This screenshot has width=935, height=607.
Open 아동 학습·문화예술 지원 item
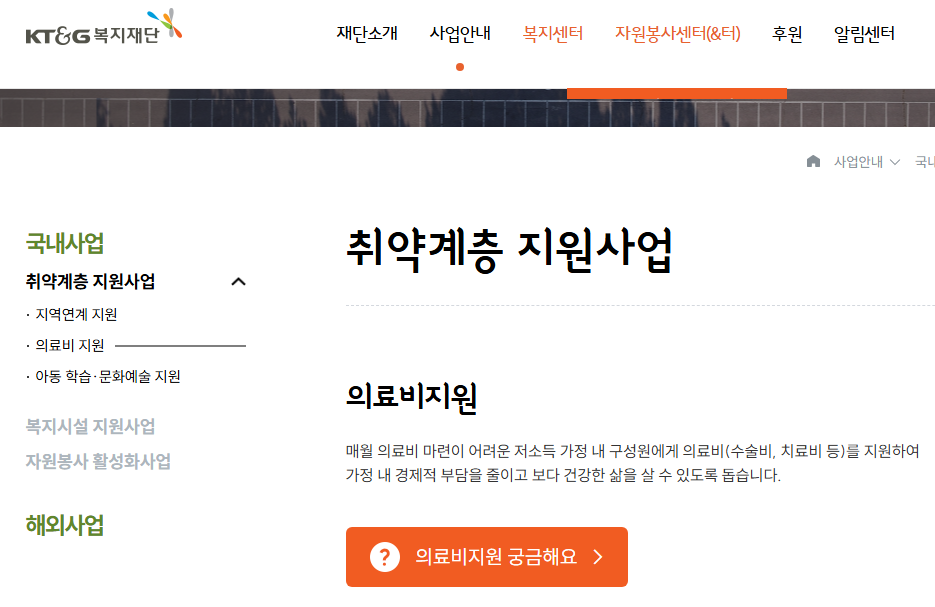tap(107, 376)
